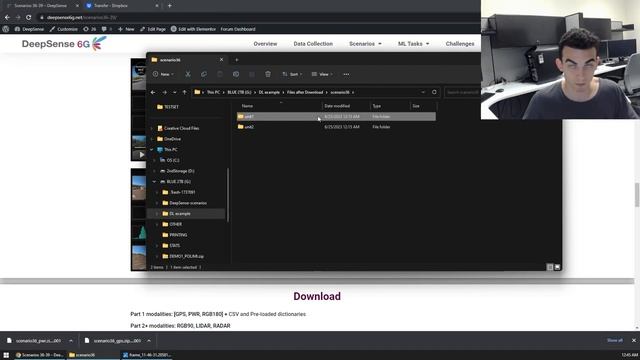Click Explorer's Refresh address button
The image size is (640, 360).
pos(434,92)
